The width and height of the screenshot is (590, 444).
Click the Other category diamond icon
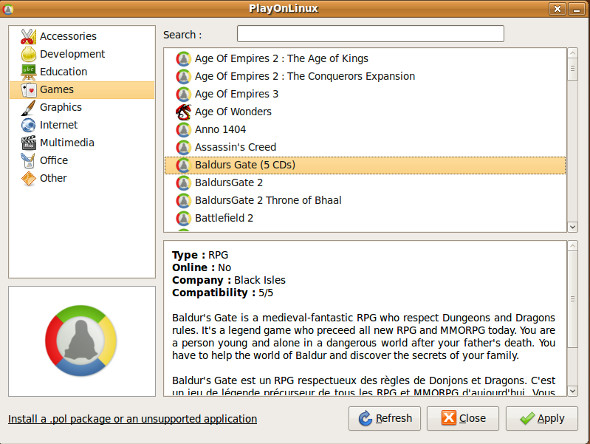click(x=28, y=178)
